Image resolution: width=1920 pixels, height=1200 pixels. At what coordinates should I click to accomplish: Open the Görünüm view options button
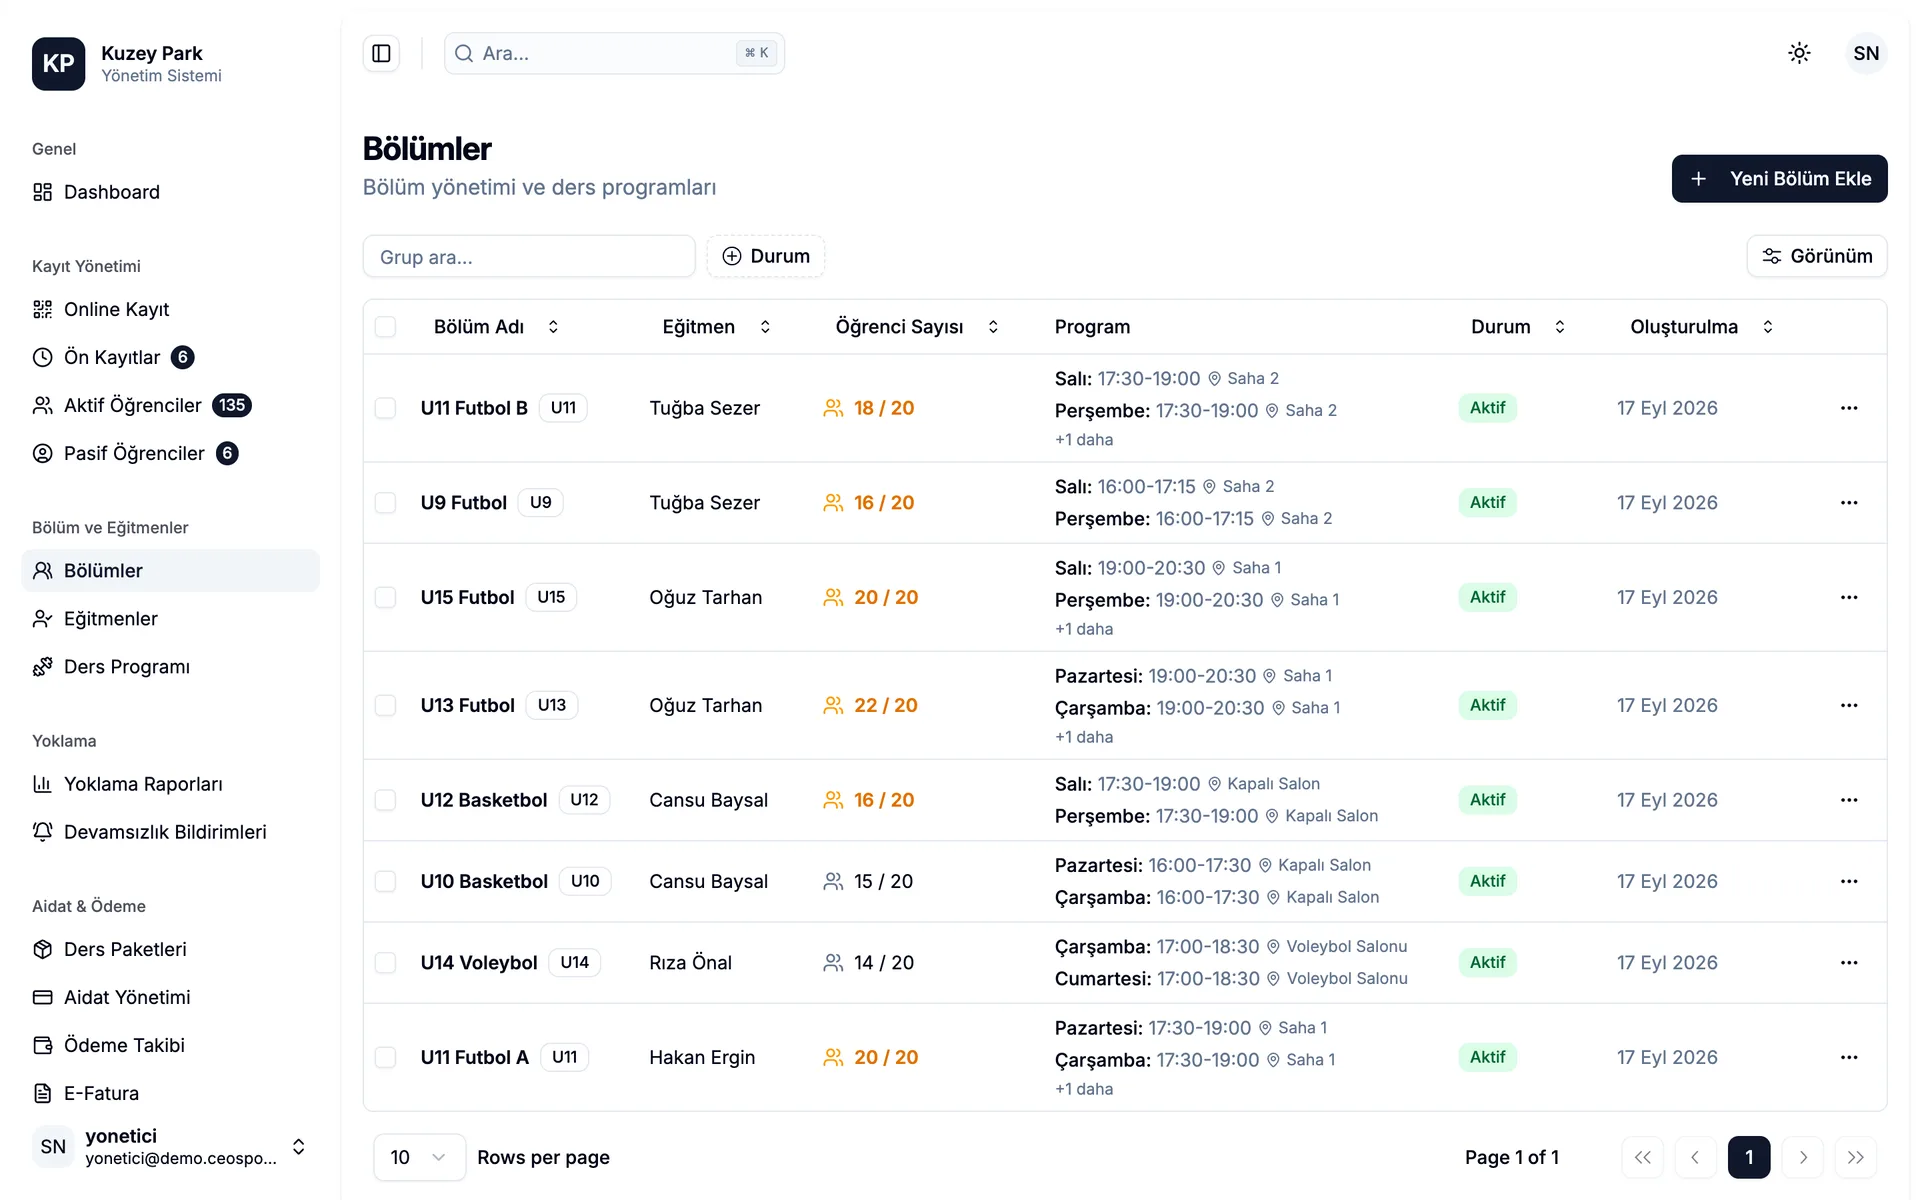click(1816, 256)
